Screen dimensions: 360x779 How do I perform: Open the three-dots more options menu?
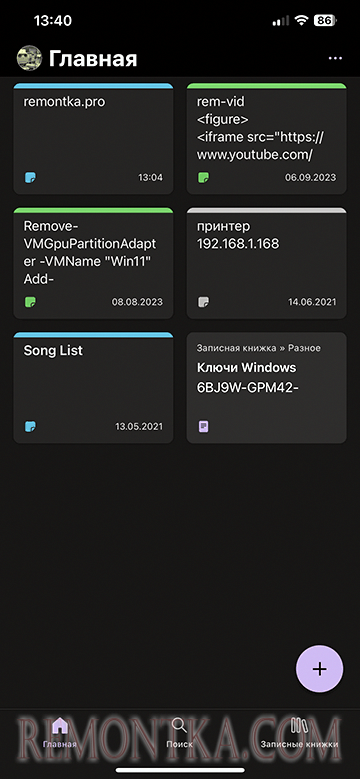(x=335, y=59)
